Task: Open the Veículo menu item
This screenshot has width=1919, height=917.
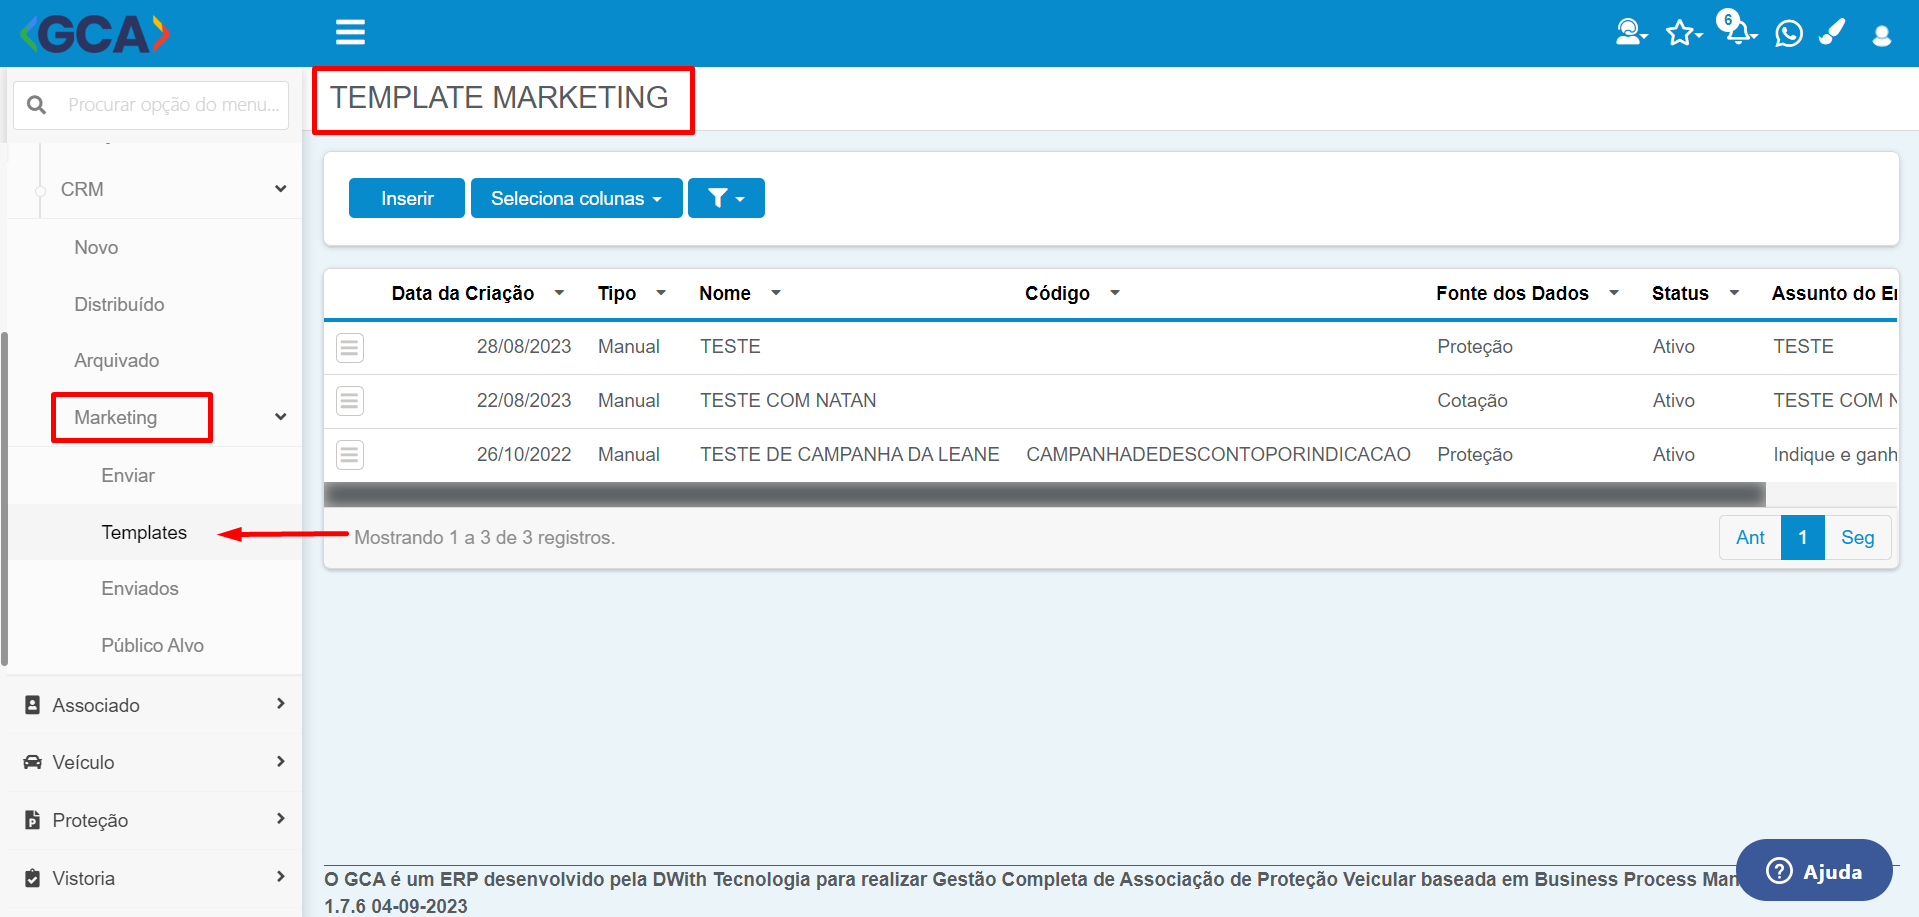Action: point(83,762)
